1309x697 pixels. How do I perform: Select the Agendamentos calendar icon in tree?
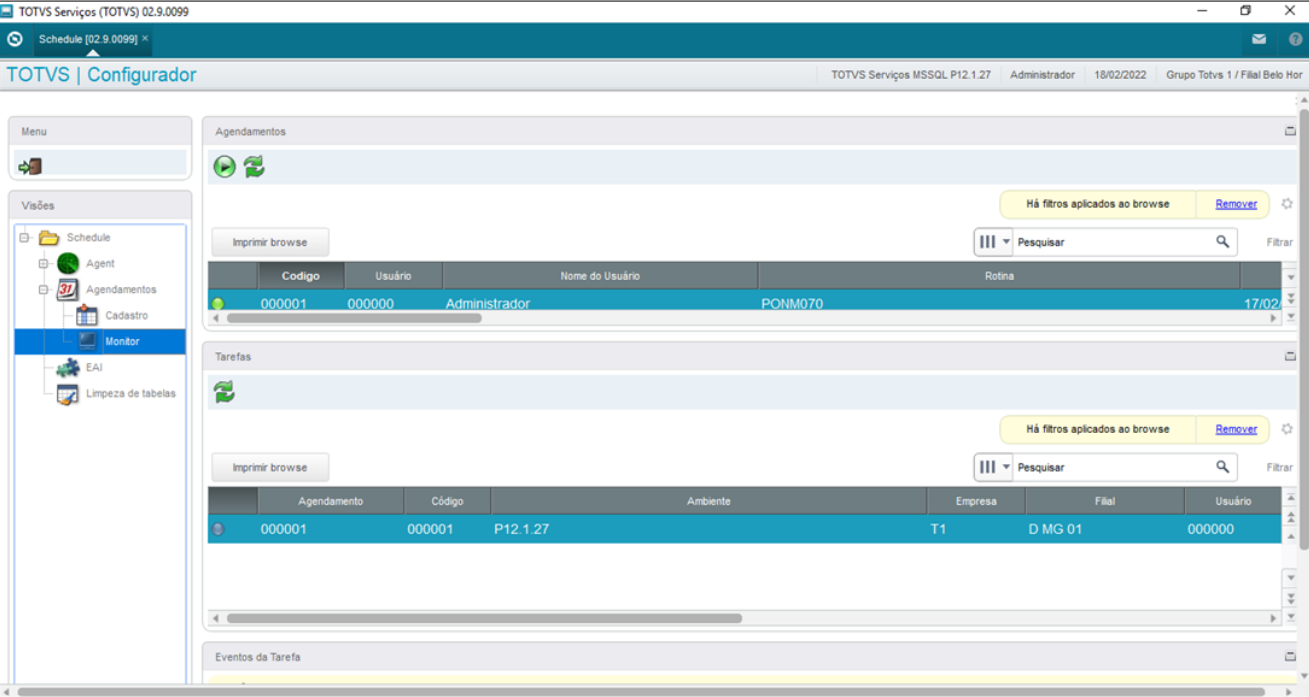[68, 290]
